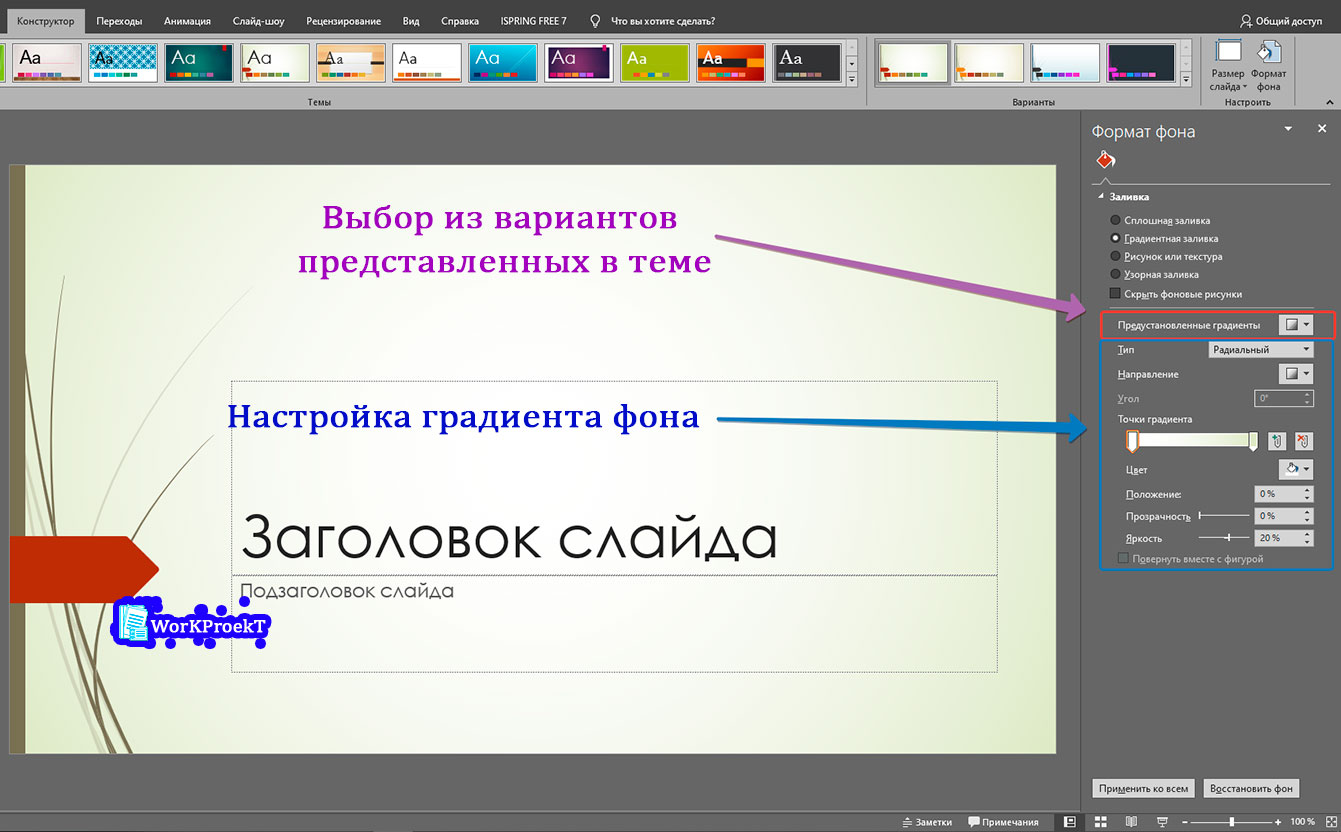Open the Слайд-шоу ribbon tab
Viewport: 1341px width, 832px height.
point(257,20)
